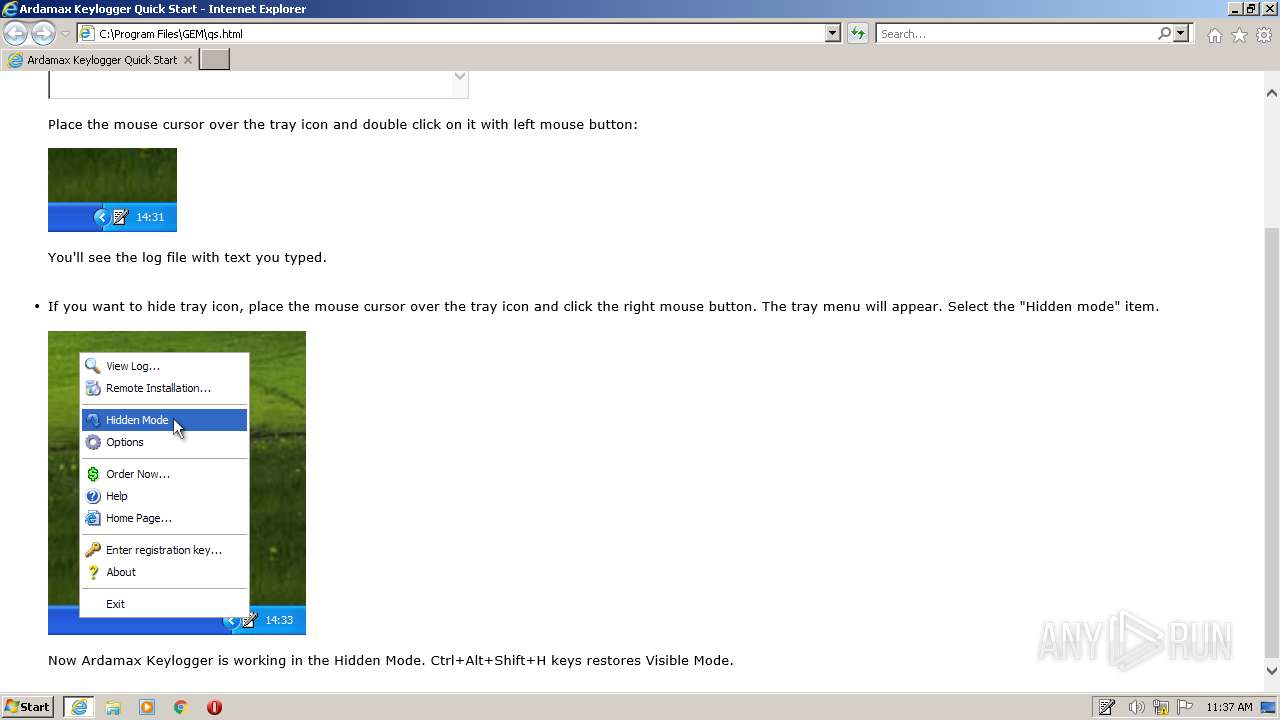1280x720 pixels.
Task: Click the "If you want to hide tray icon" paragraph
Action: point(603,306)
